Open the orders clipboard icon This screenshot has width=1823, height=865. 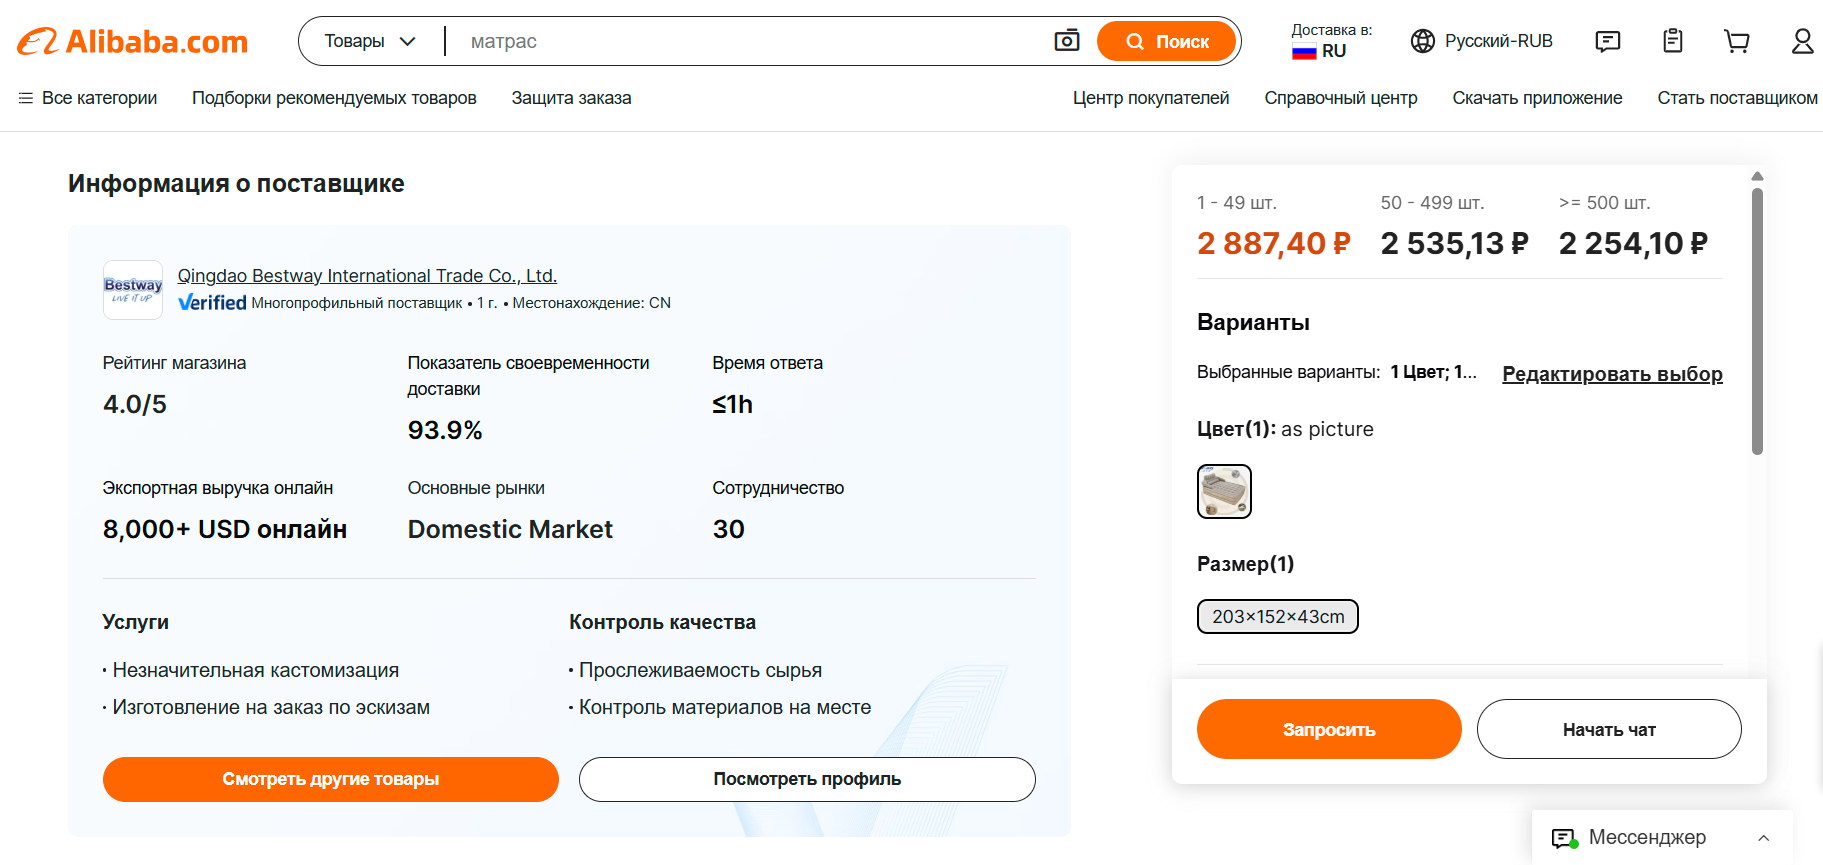(x=1673, y=41)
